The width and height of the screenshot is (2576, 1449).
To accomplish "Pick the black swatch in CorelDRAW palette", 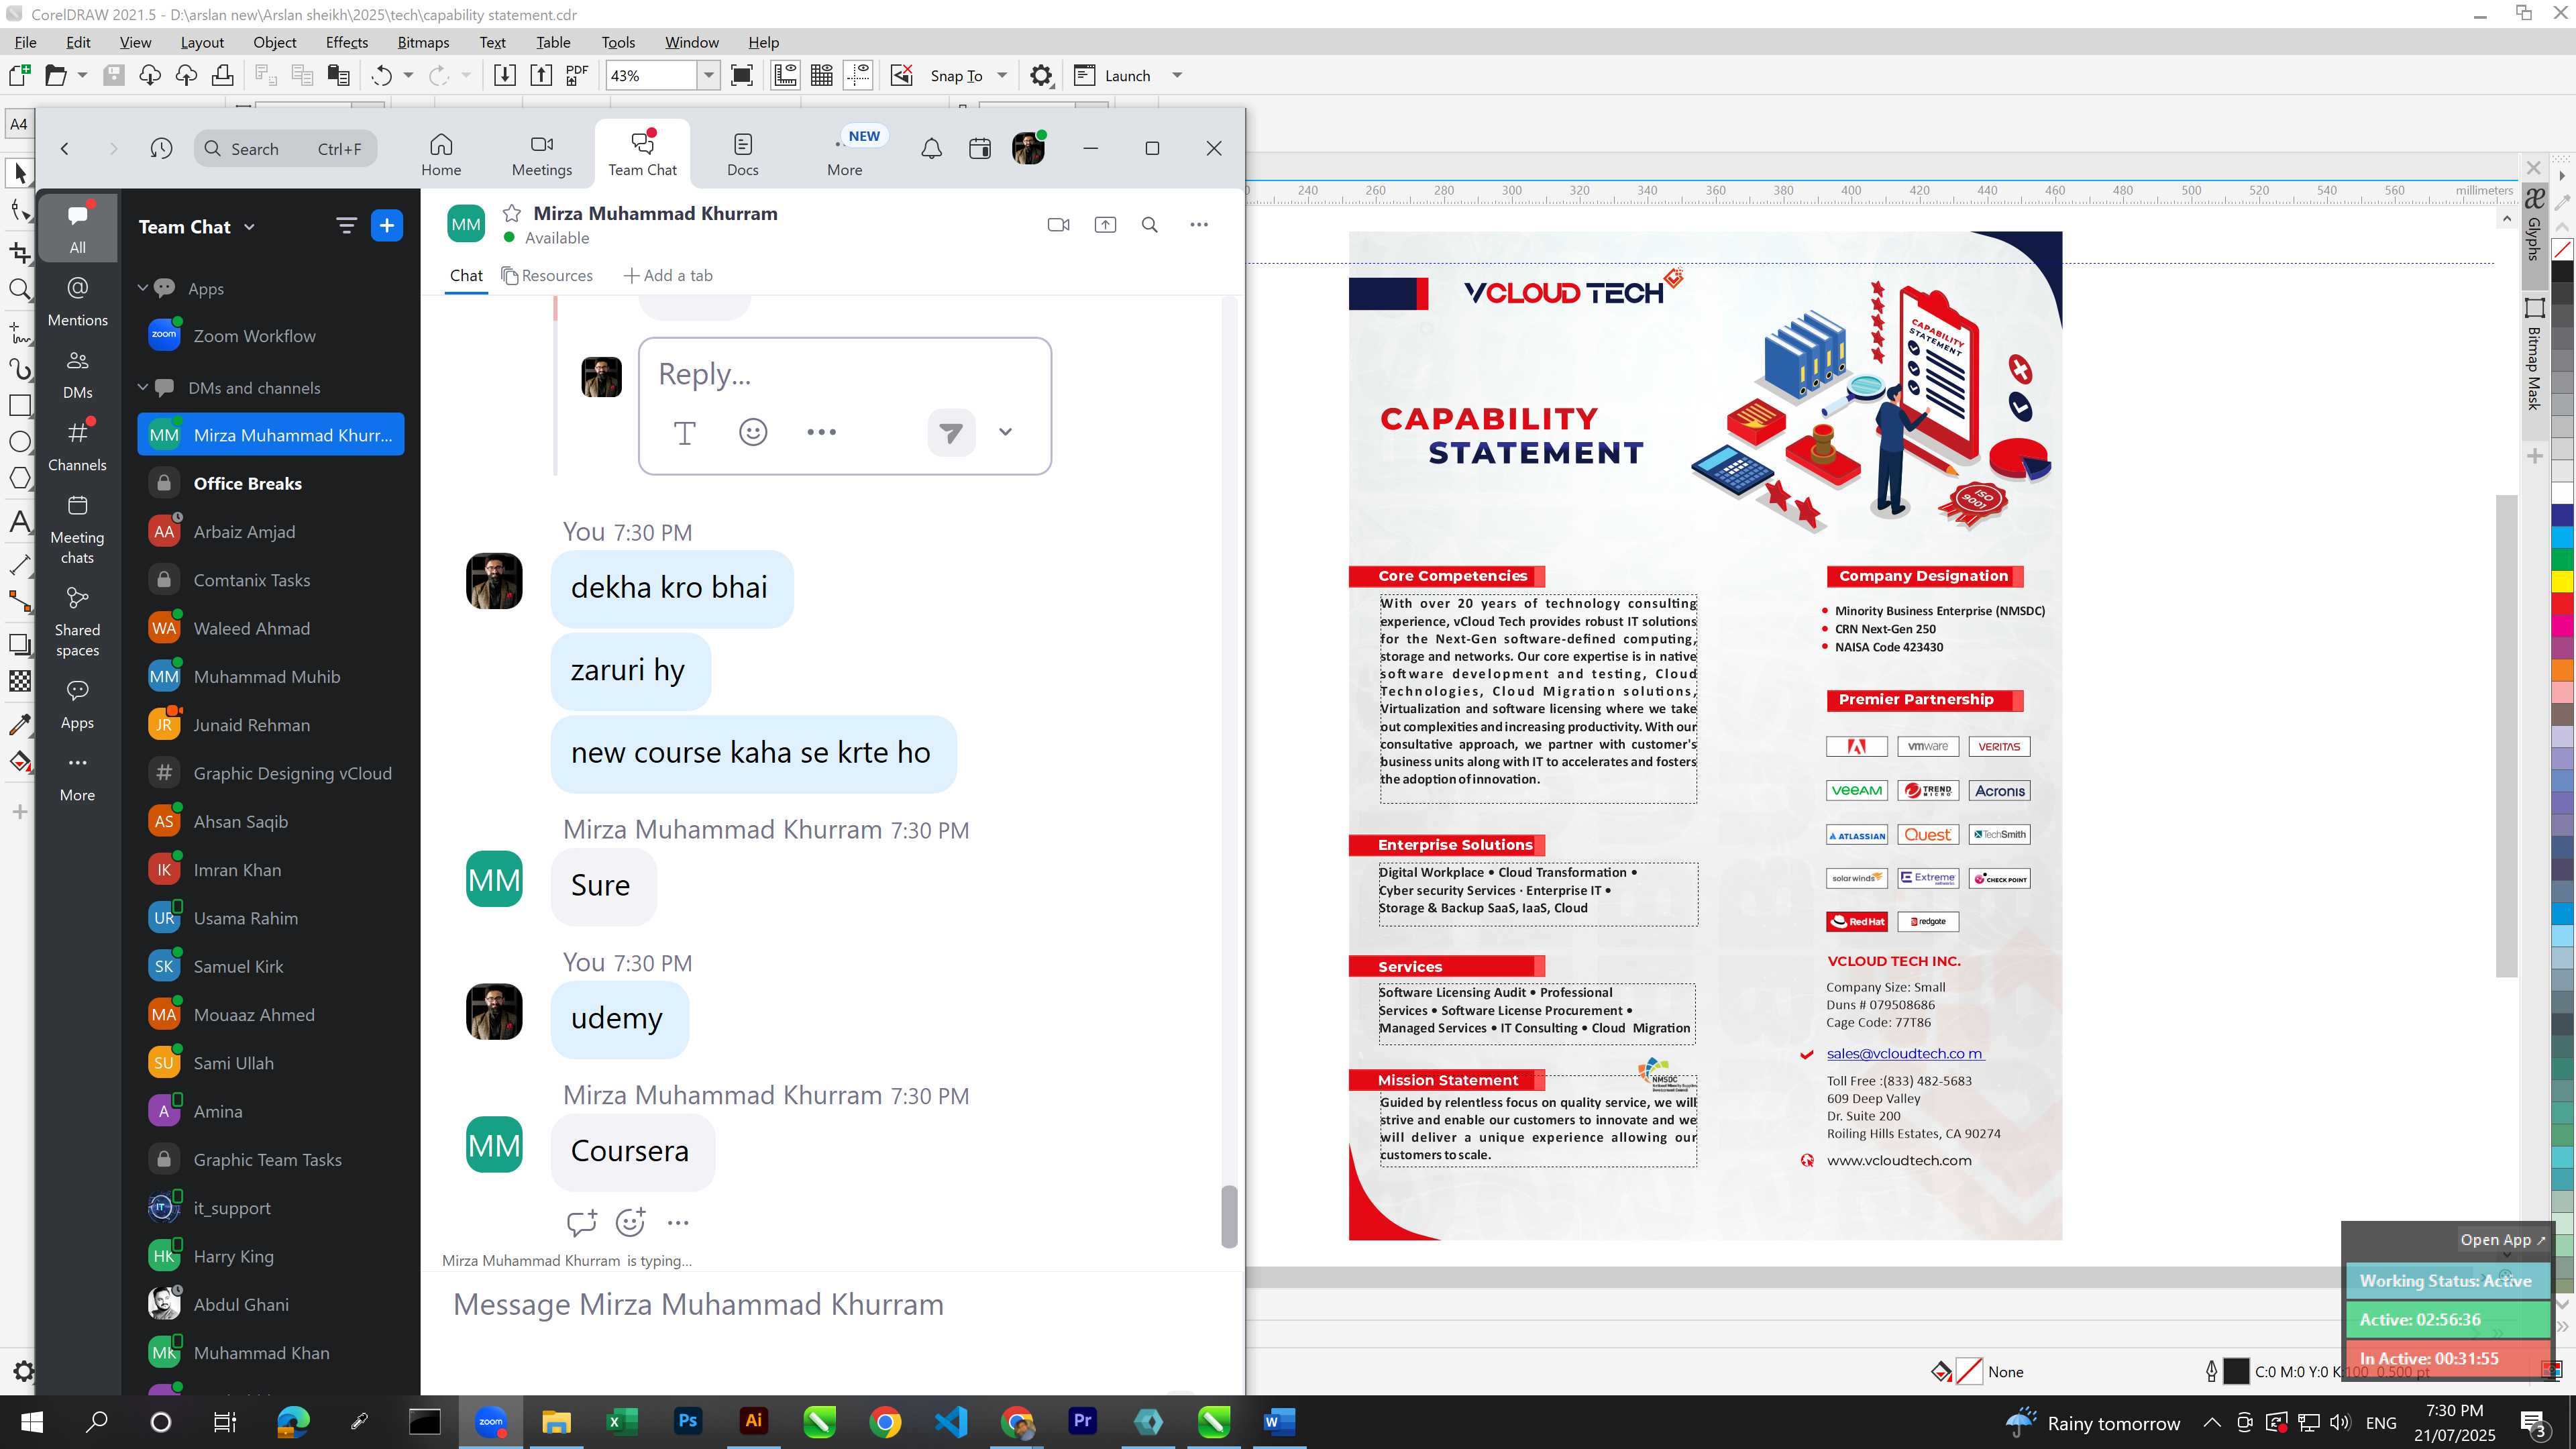I will click(2562, 271).
